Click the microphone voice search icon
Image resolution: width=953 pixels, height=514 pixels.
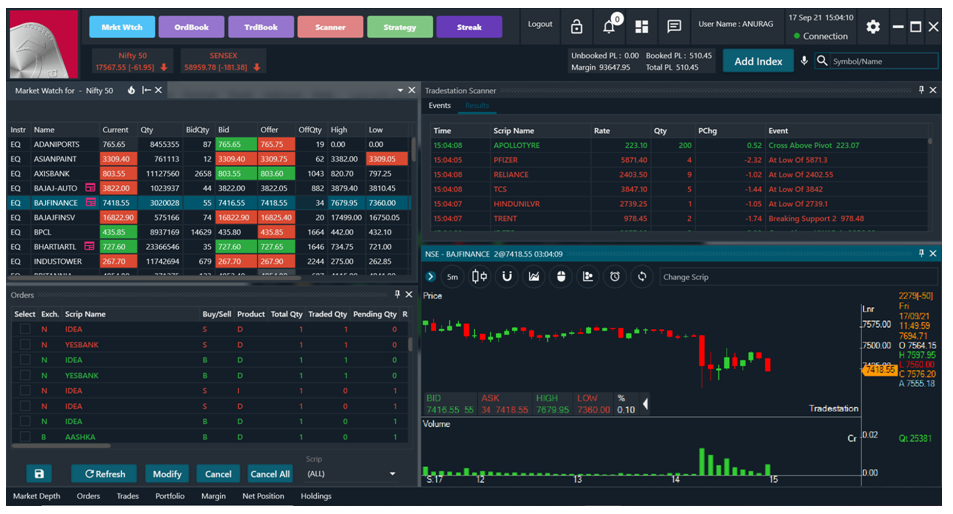[803, 61]
